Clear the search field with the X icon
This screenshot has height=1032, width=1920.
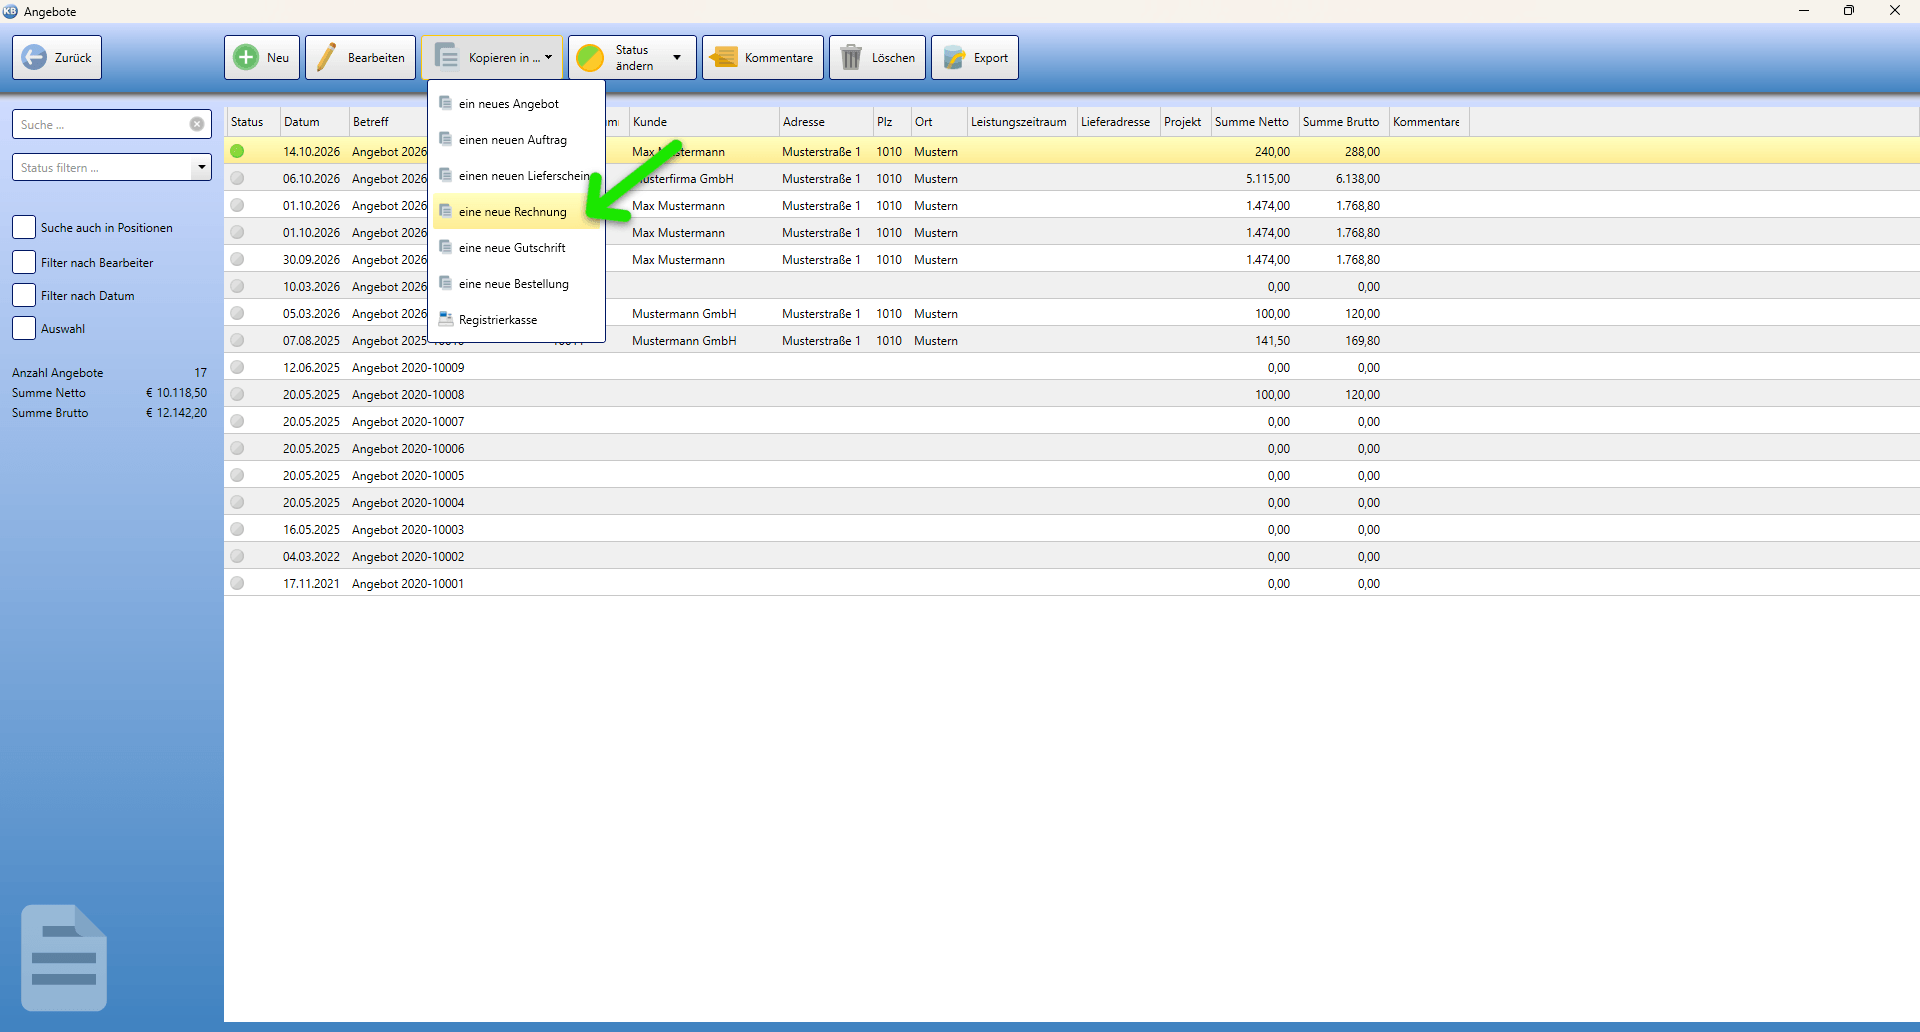(x=197, y=124)
